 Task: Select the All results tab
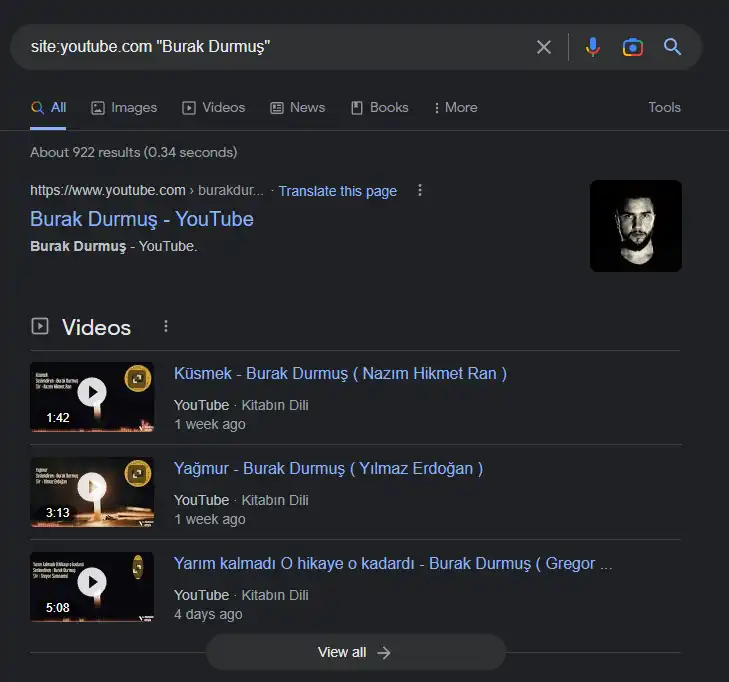[x=48, y=107]
